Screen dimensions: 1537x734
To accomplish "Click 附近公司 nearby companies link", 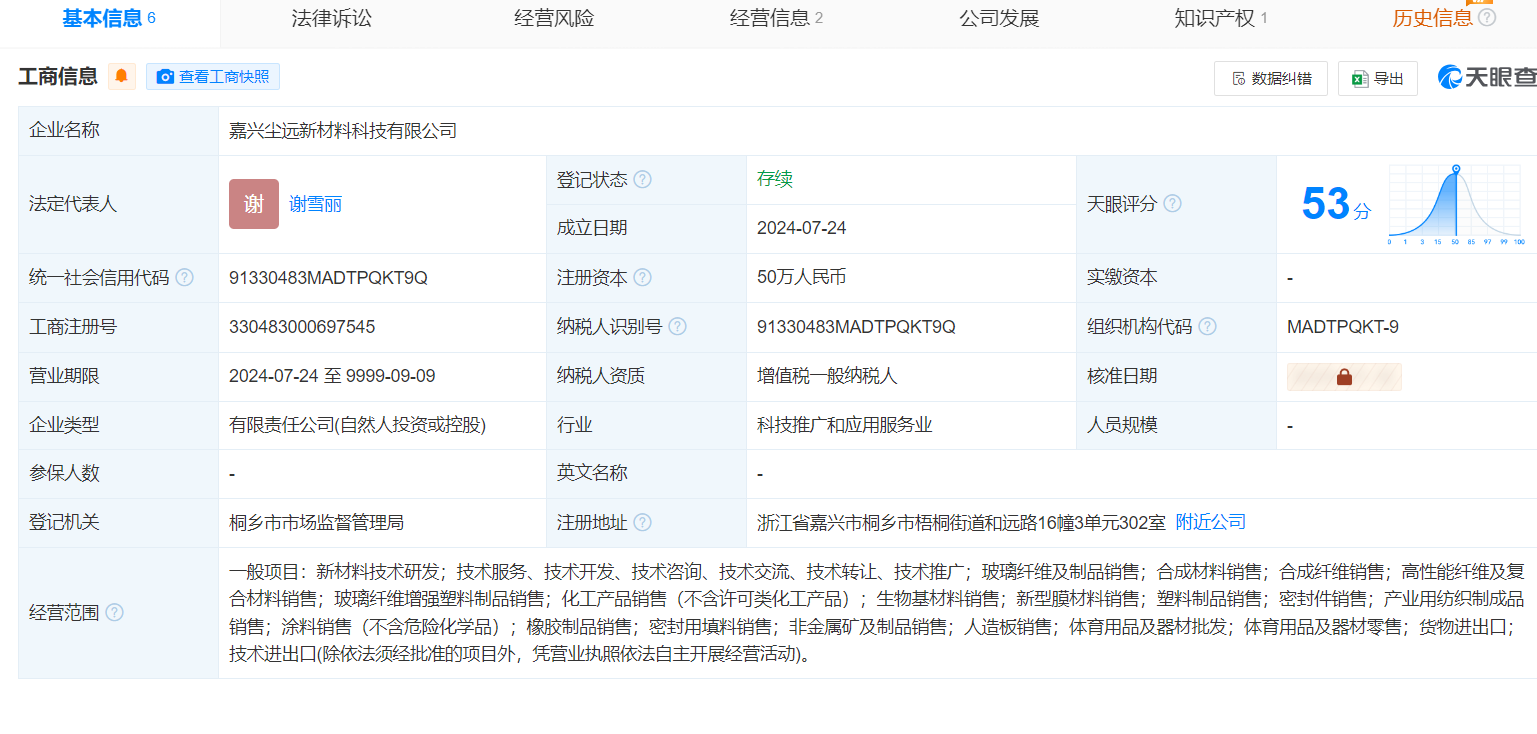I will click(x=1211, y=522).
